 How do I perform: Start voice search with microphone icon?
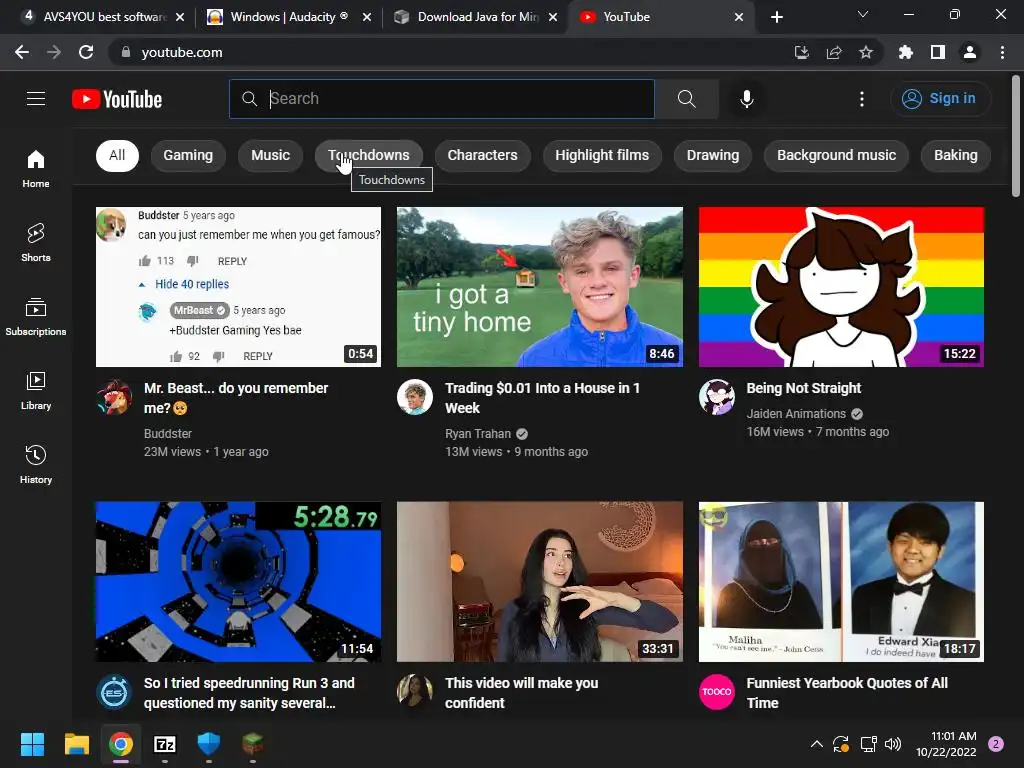tap(746, 99)
